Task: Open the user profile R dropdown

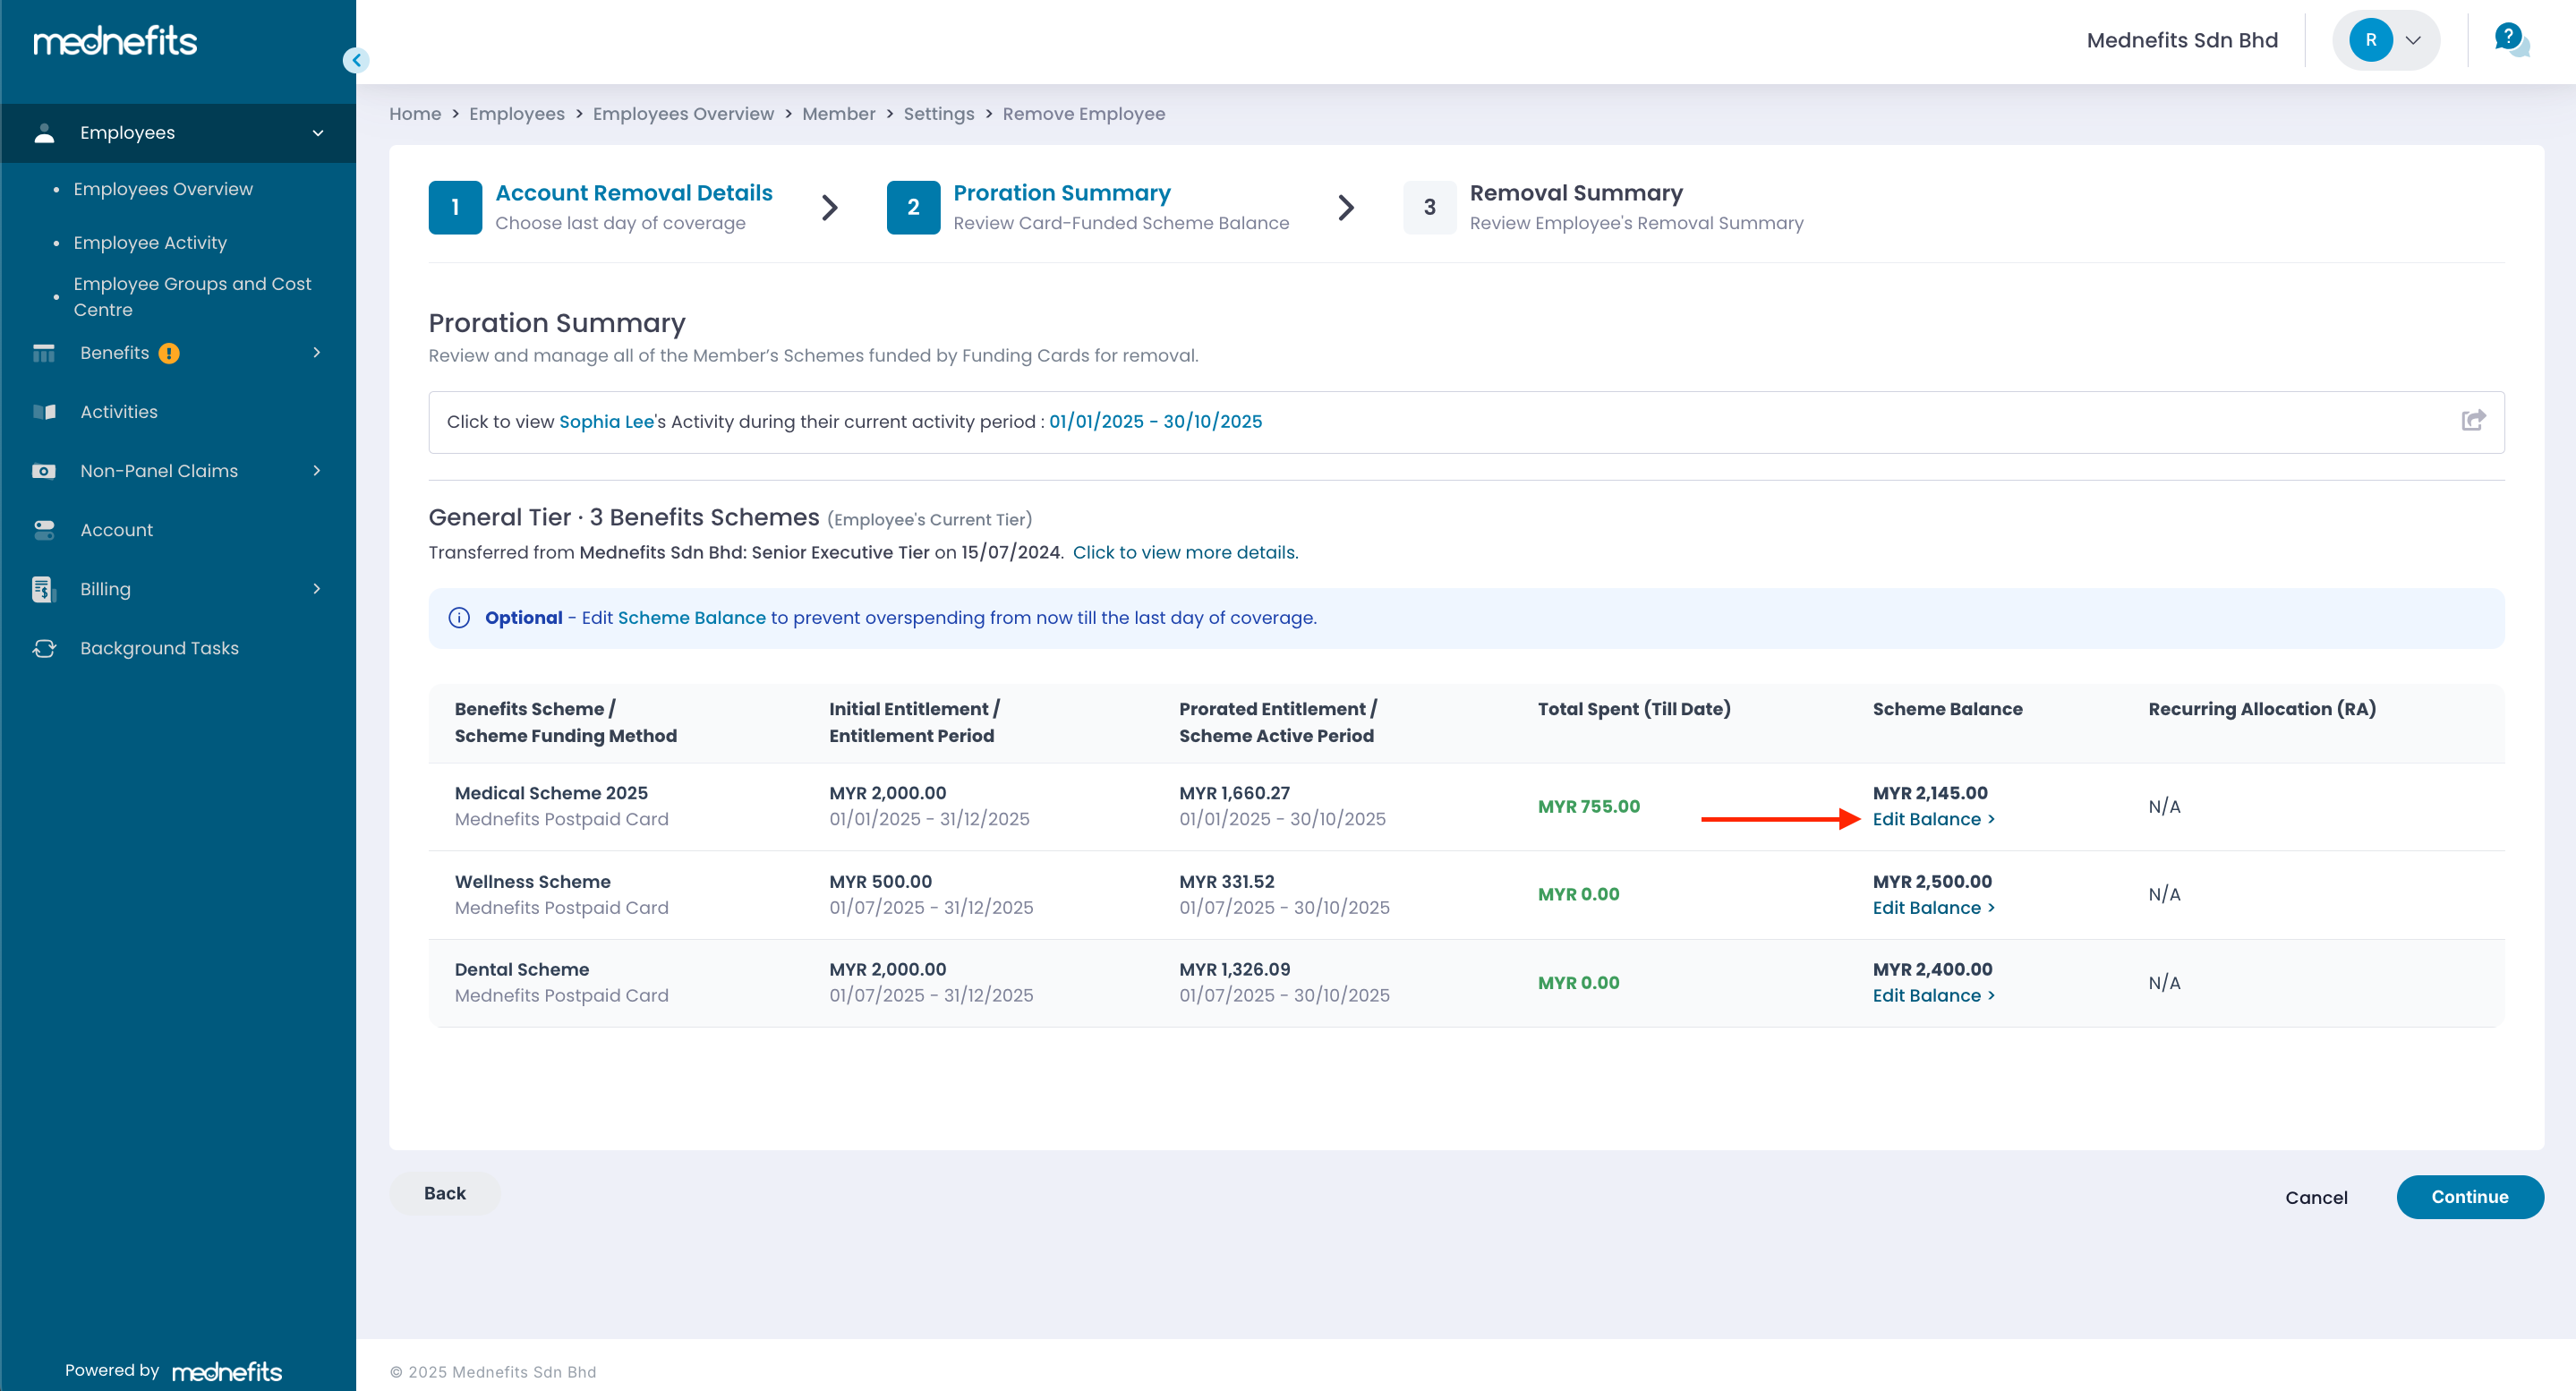Action: click(2386, 40)
